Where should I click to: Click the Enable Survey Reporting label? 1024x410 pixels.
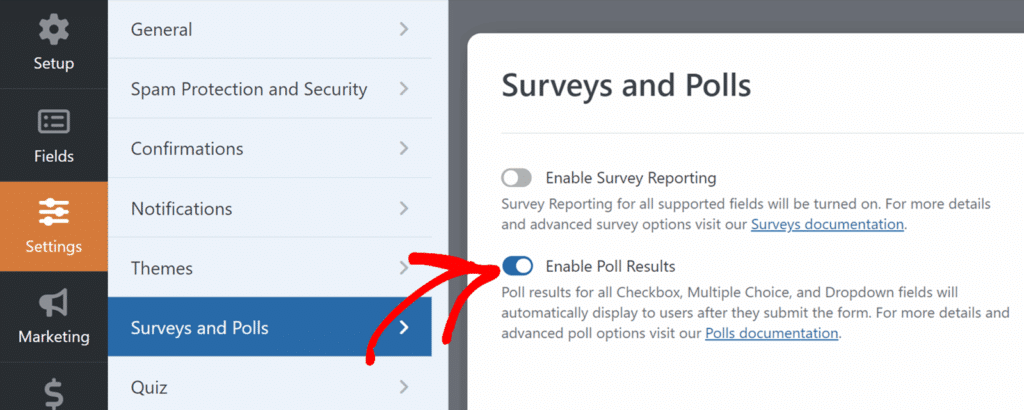(630, 178)
